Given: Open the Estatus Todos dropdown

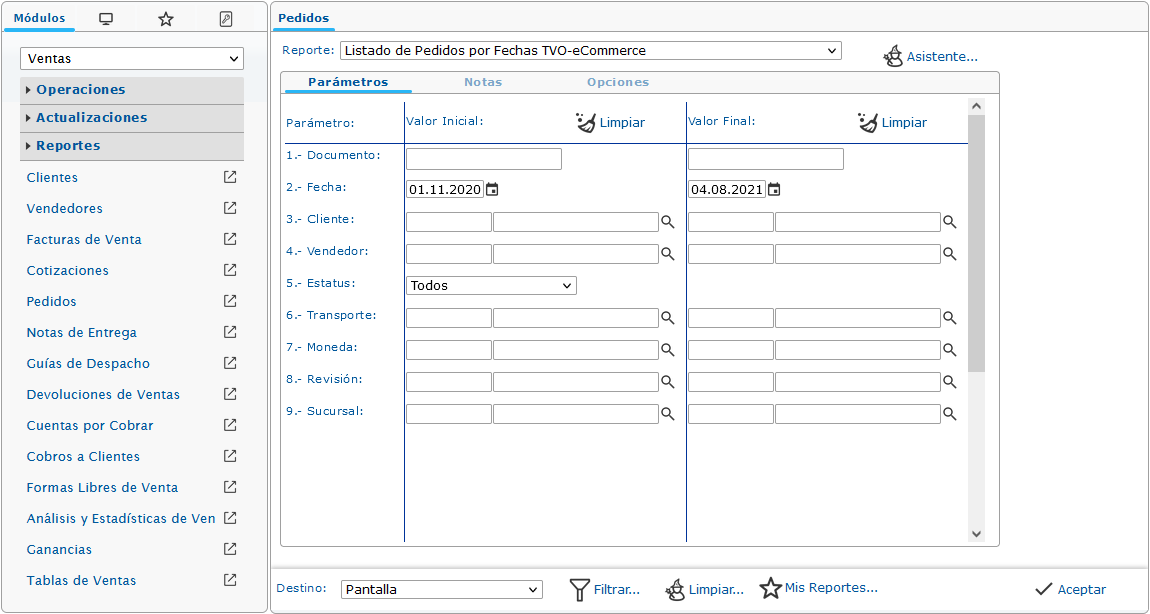Looking at the screenshot, I should (x=491, y=285).
